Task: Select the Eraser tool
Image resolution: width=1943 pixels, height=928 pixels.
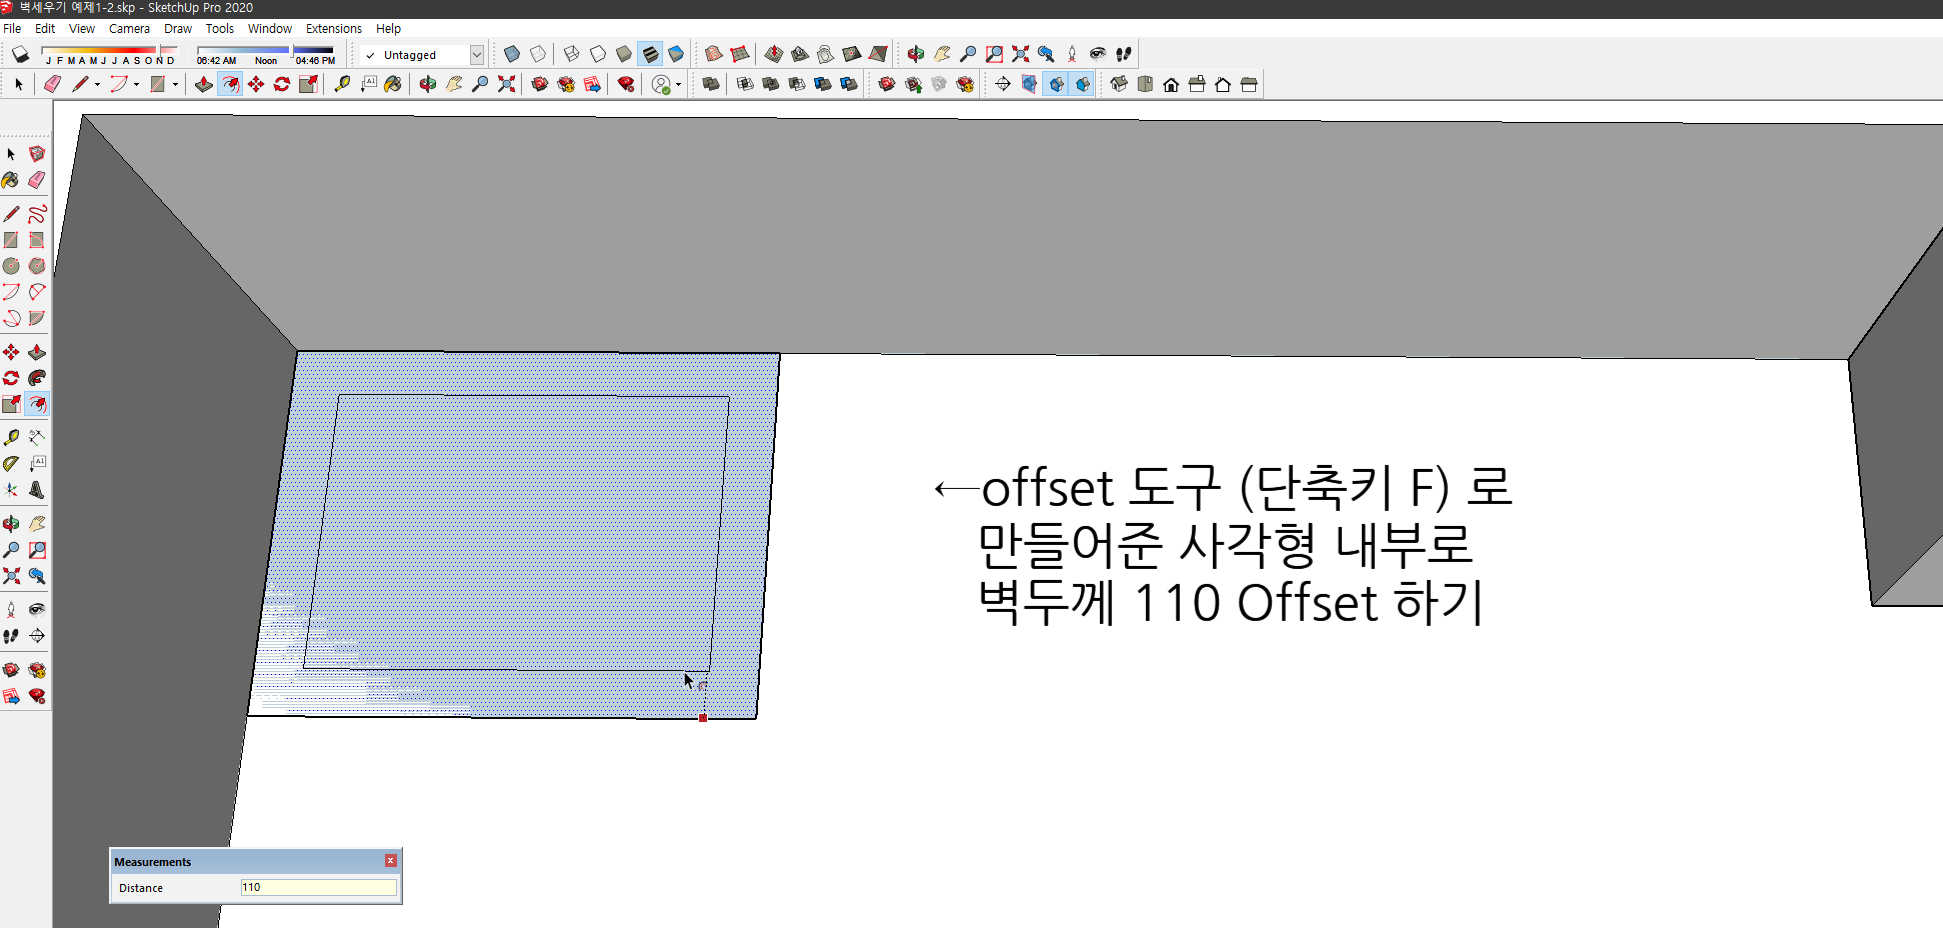Action: 37,180
